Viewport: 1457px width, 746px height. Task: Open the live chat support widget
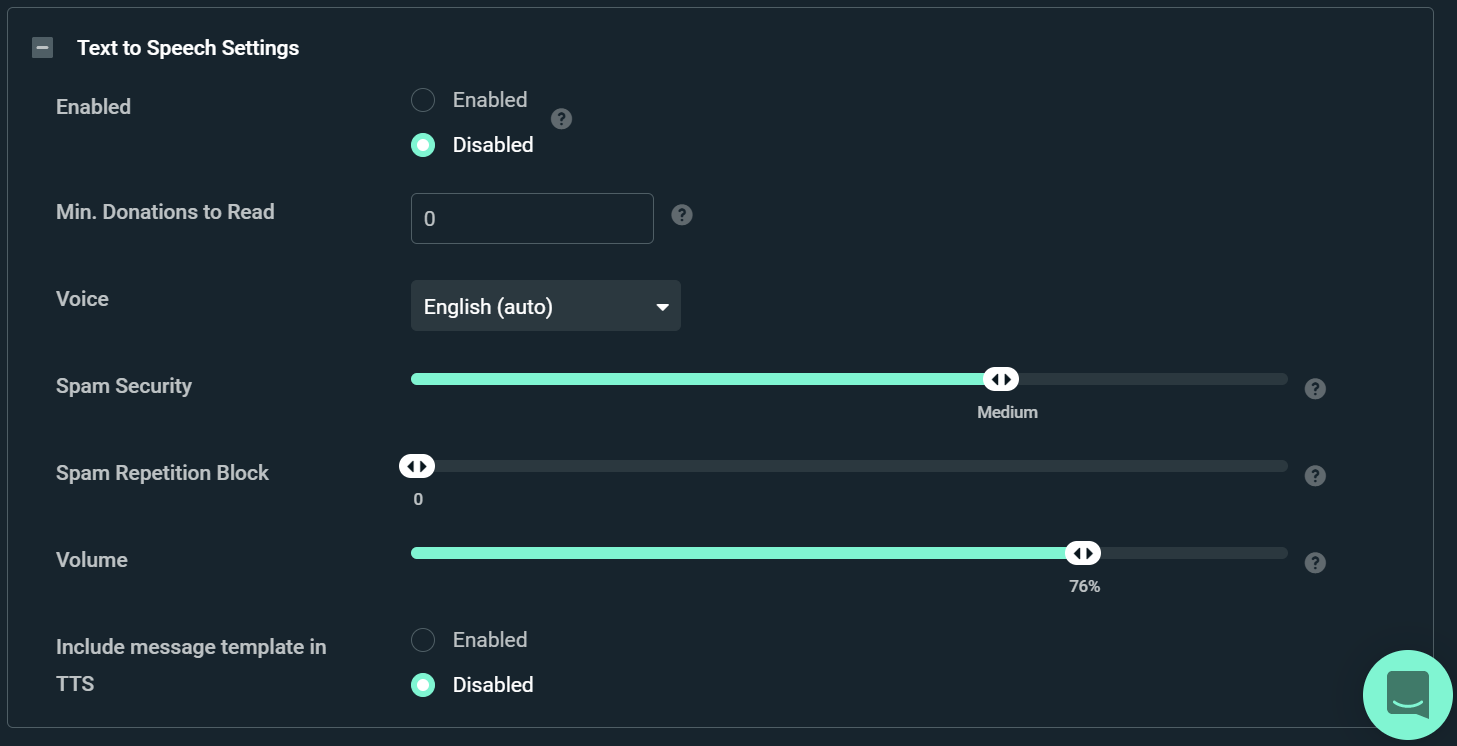[1407, 694]
